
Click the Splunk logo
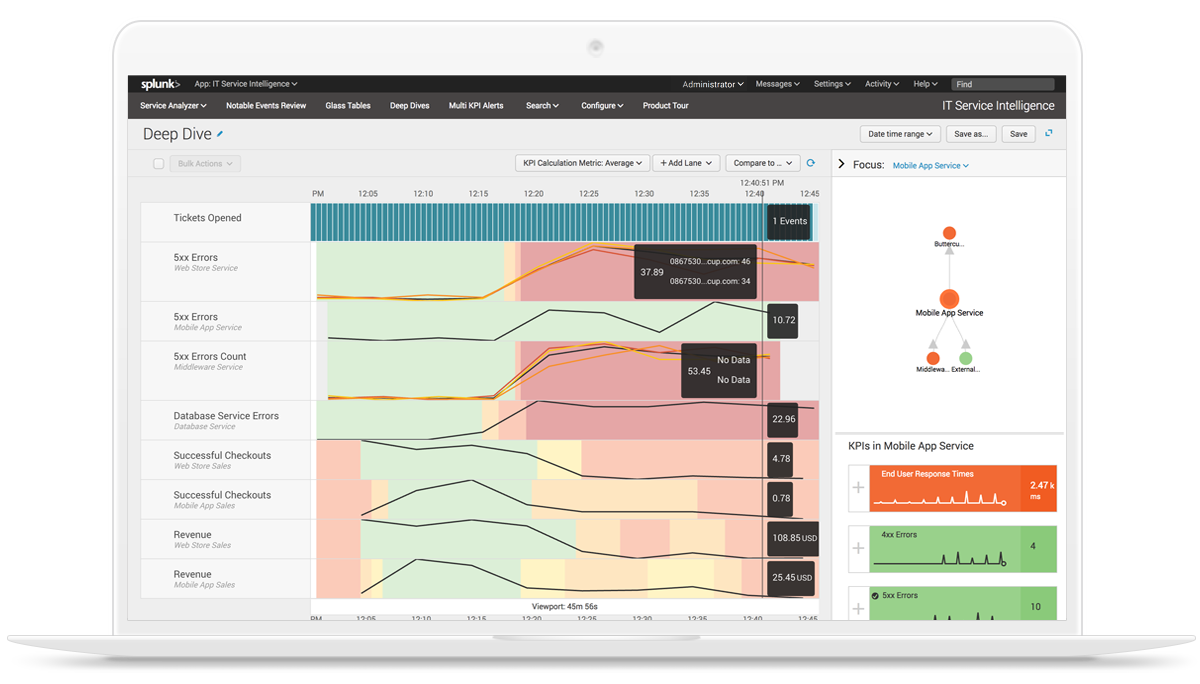click(x=160, y=84)
